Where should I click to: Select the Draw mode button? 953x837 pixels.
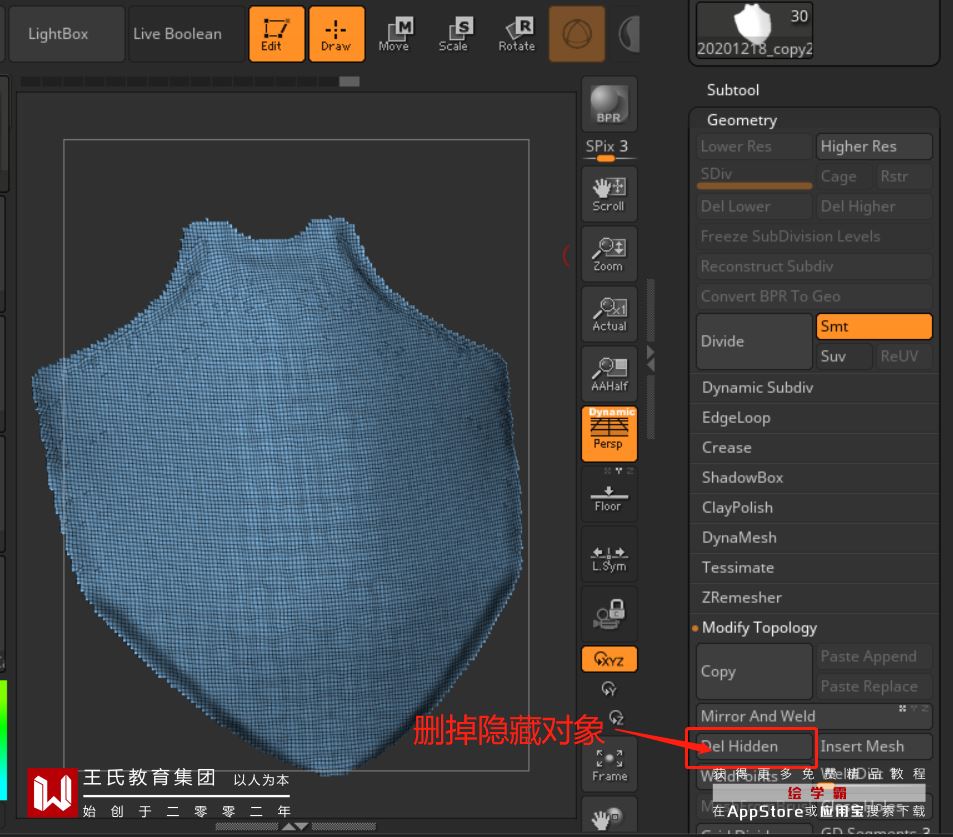pos(337,34)
